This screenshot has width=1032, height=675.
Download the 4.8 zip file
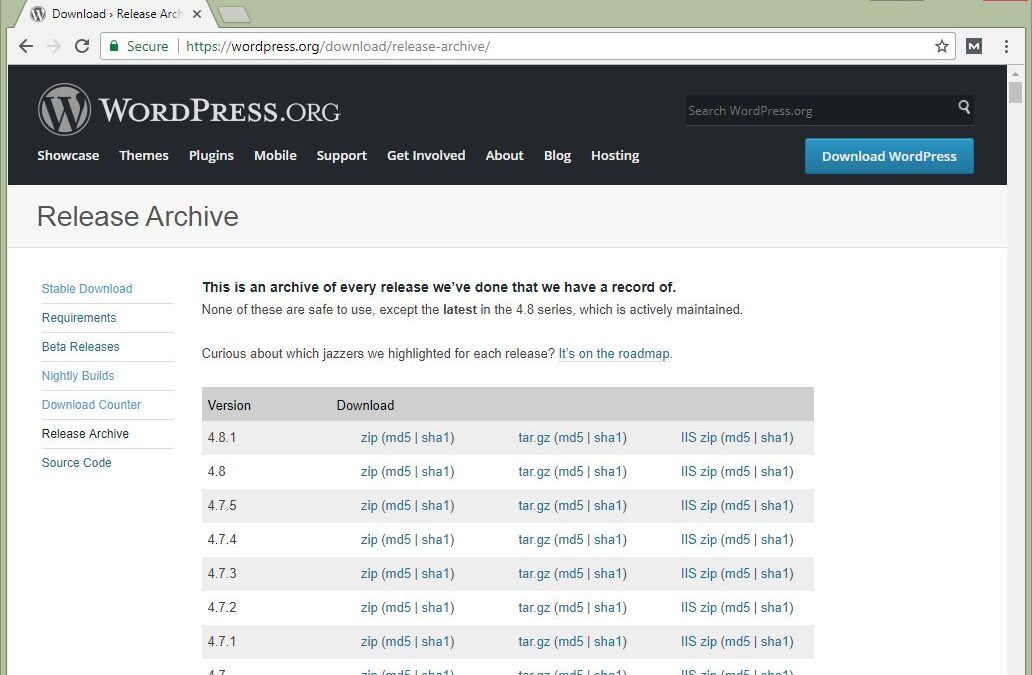click(x=369, y=472)
